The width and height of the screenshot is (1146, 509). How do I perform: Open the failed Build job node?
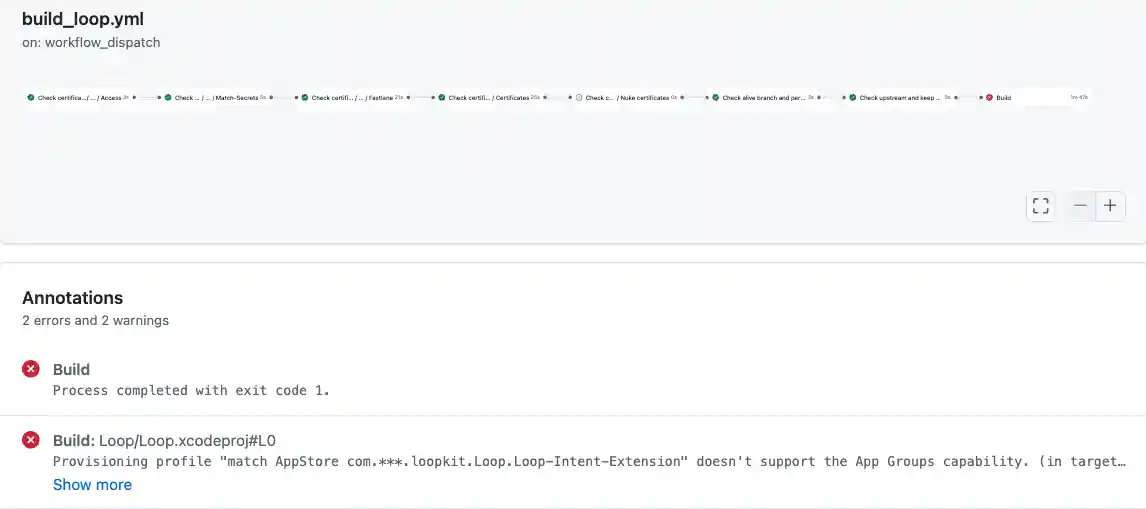[x=1037, y=97]
